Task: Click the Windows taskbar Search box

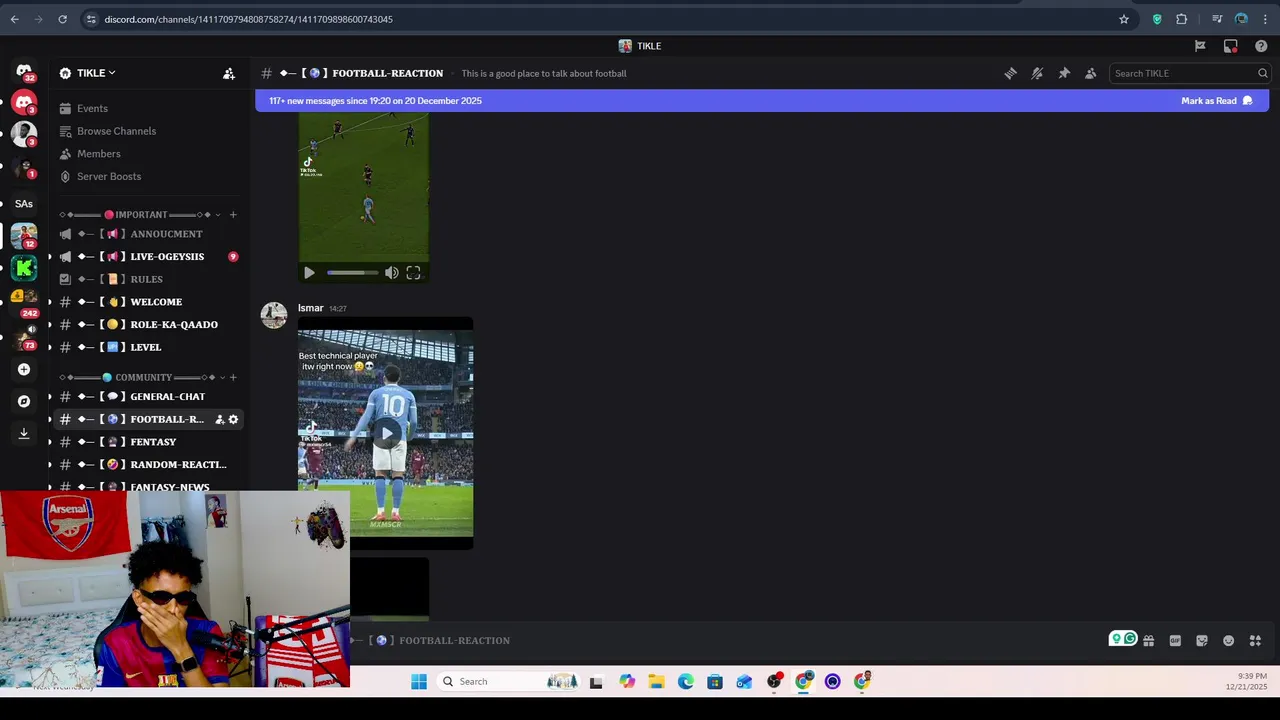Action: coord(509,682)
